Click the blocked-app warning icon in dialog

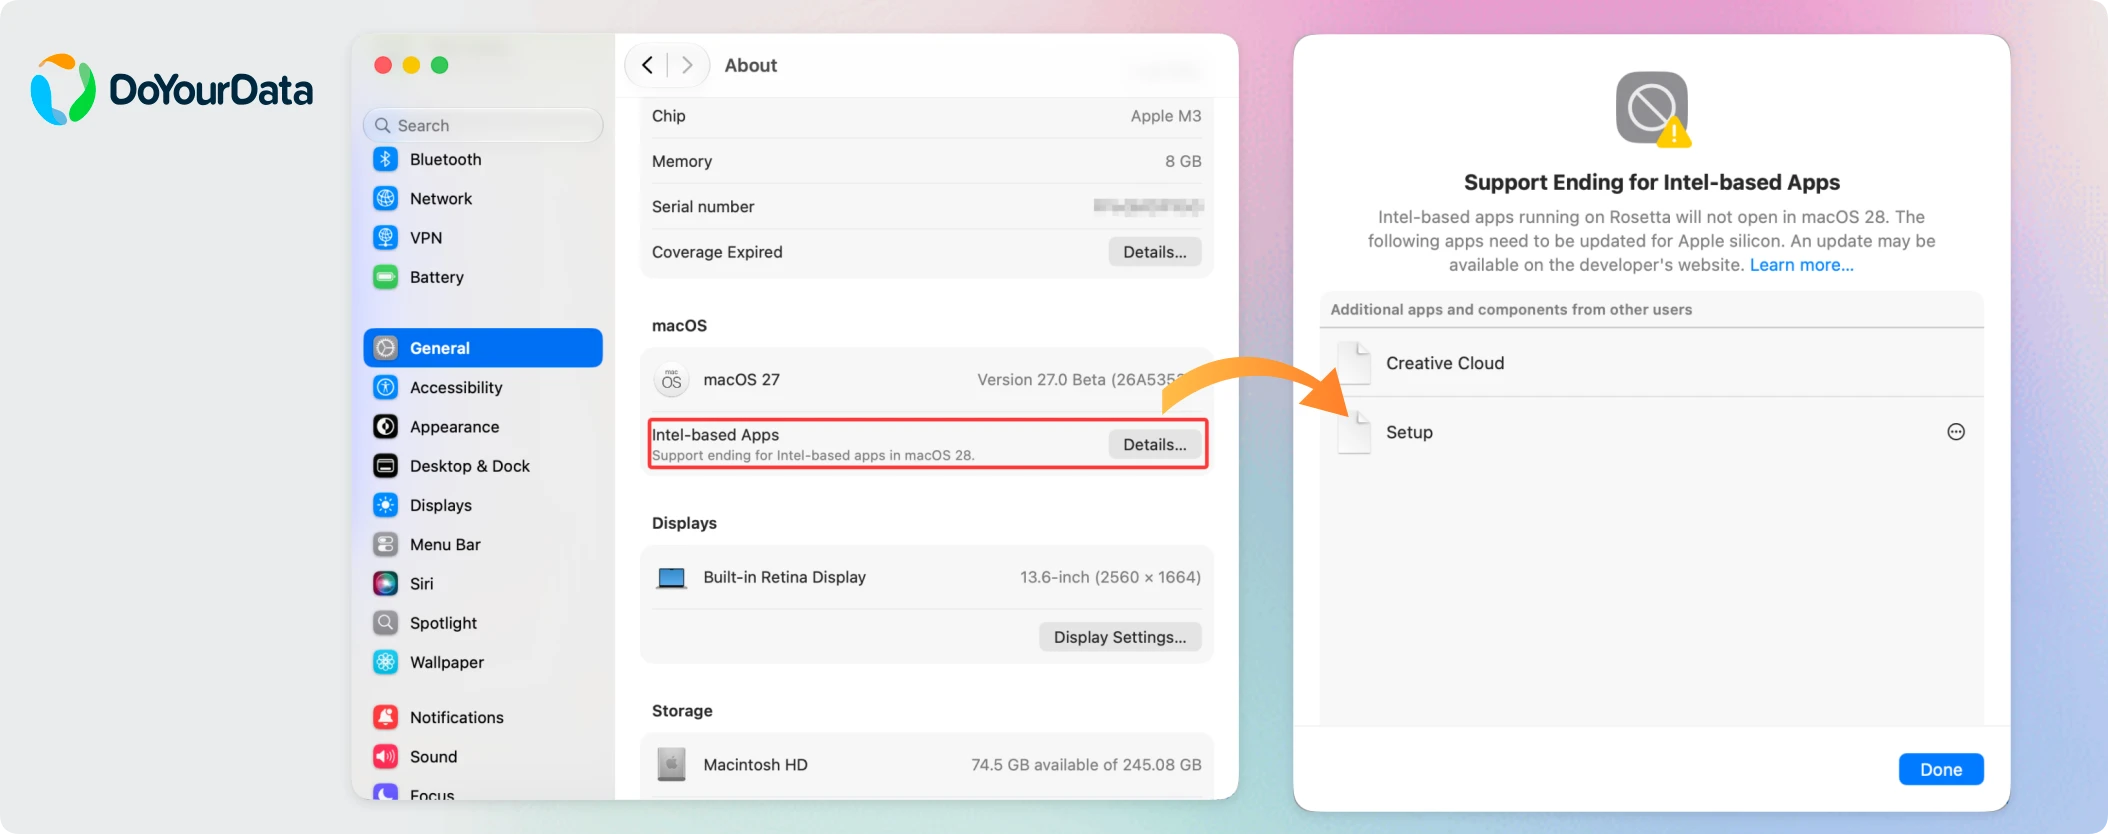click(x=1652, y=109)
